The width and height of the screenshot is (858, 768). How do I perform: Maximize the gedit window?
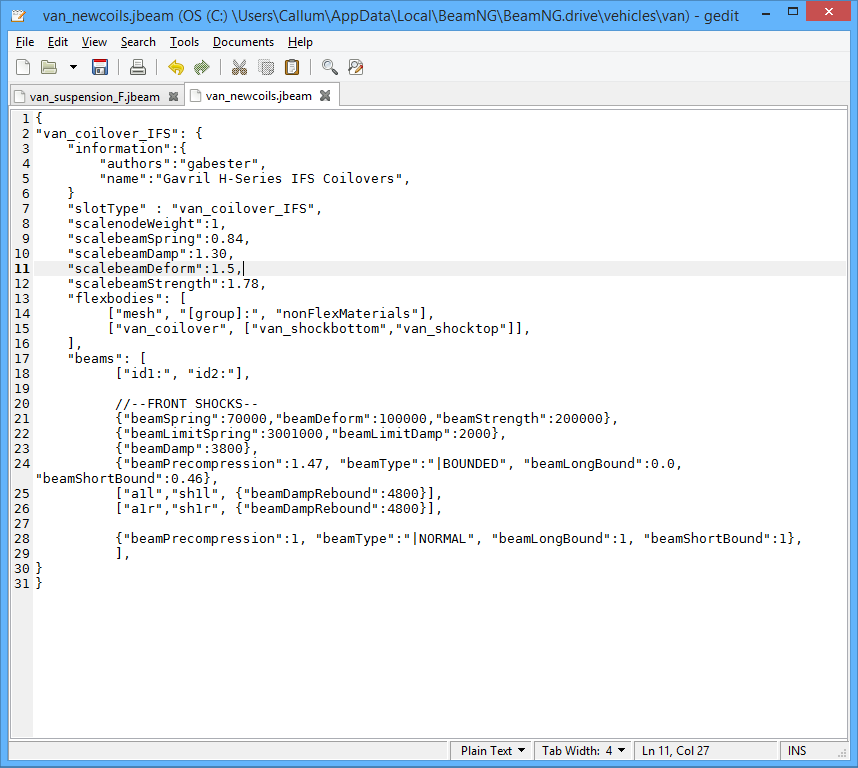coord(793,11)
